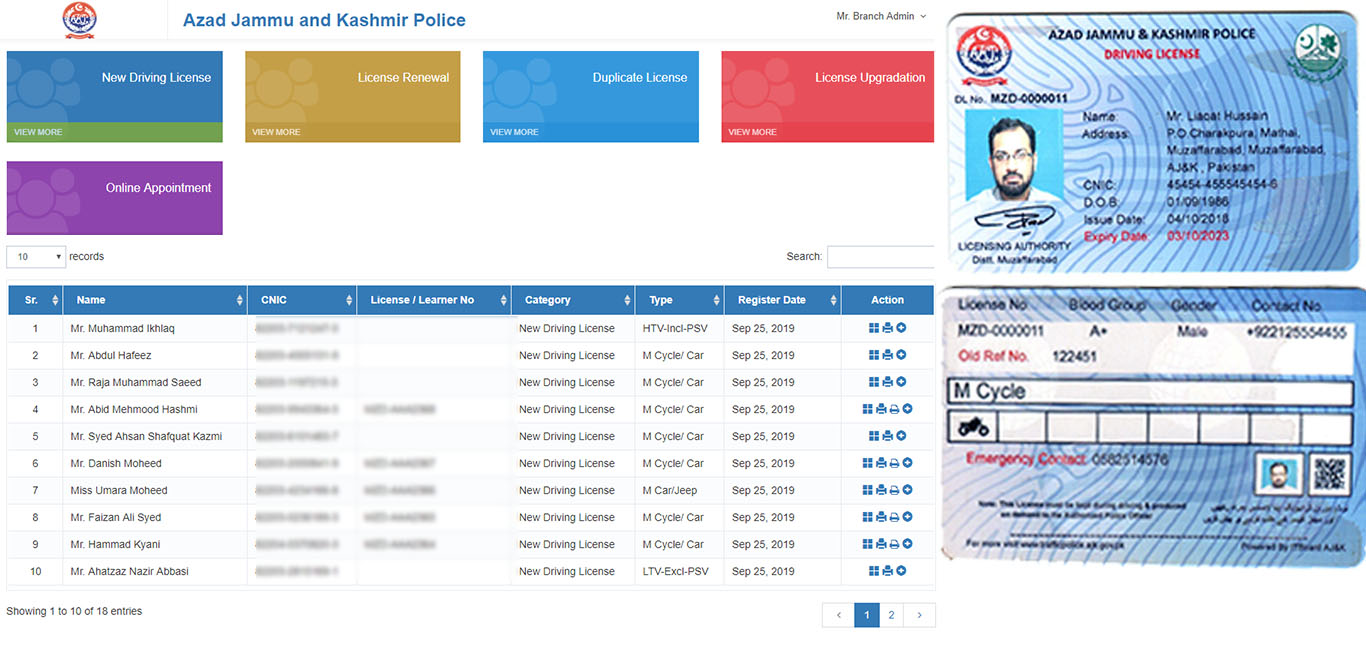1366x662 pixels.
Task: Sort table by Register Date column
Action: (x=780, y=300)
